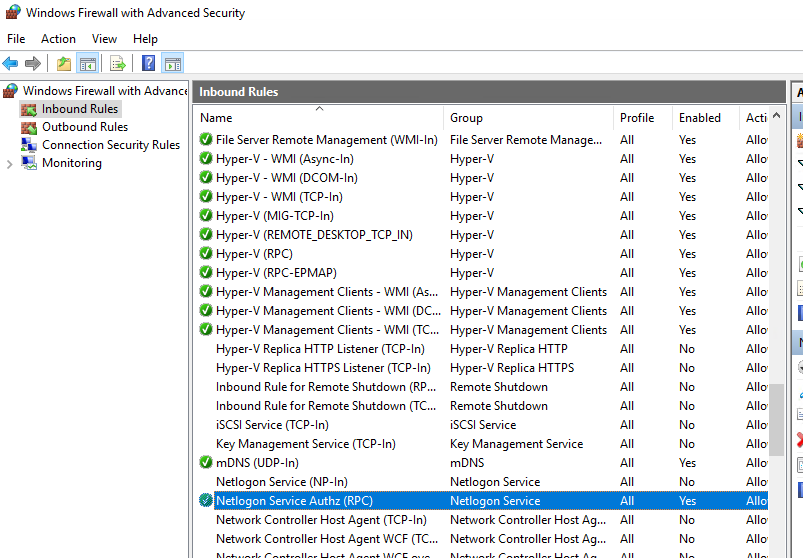Image resolution: width=803 pixels, height=558 pixels.
Task: Click green check icon for Hyper-V - WMI (DCOM-In)
Action: pos(206,177)
